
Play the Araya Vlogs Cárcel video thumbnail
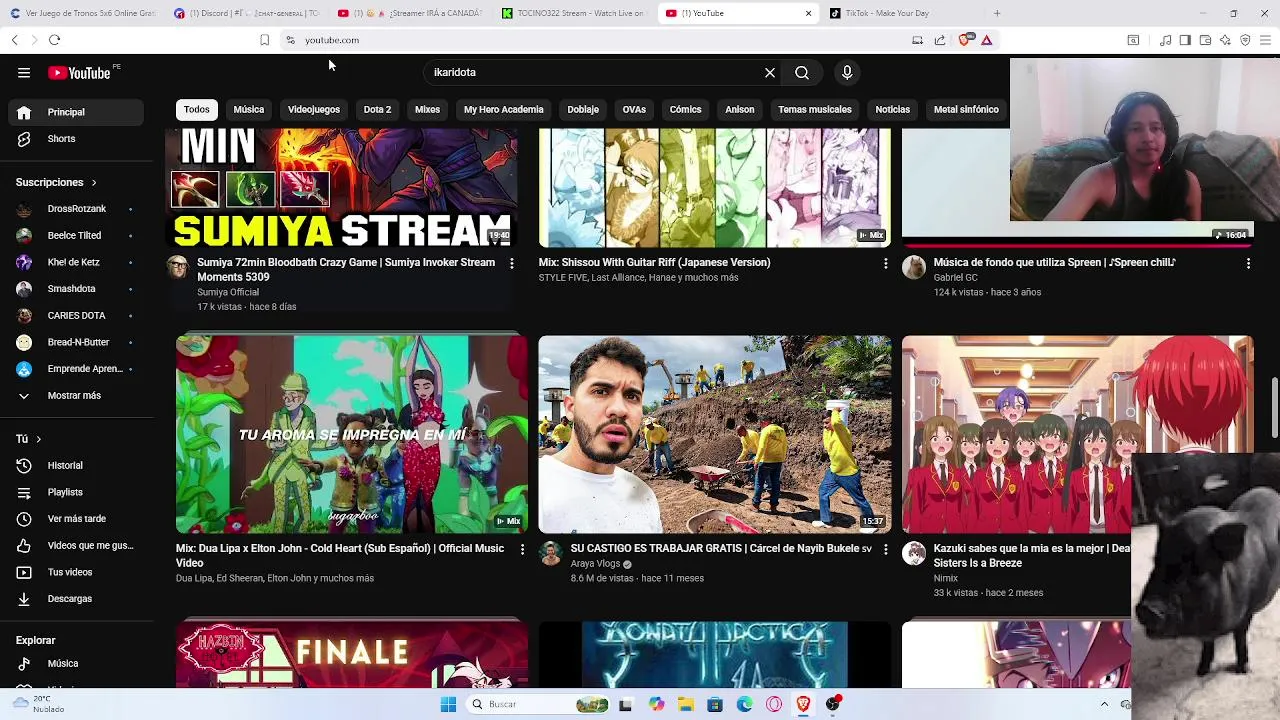714,434
